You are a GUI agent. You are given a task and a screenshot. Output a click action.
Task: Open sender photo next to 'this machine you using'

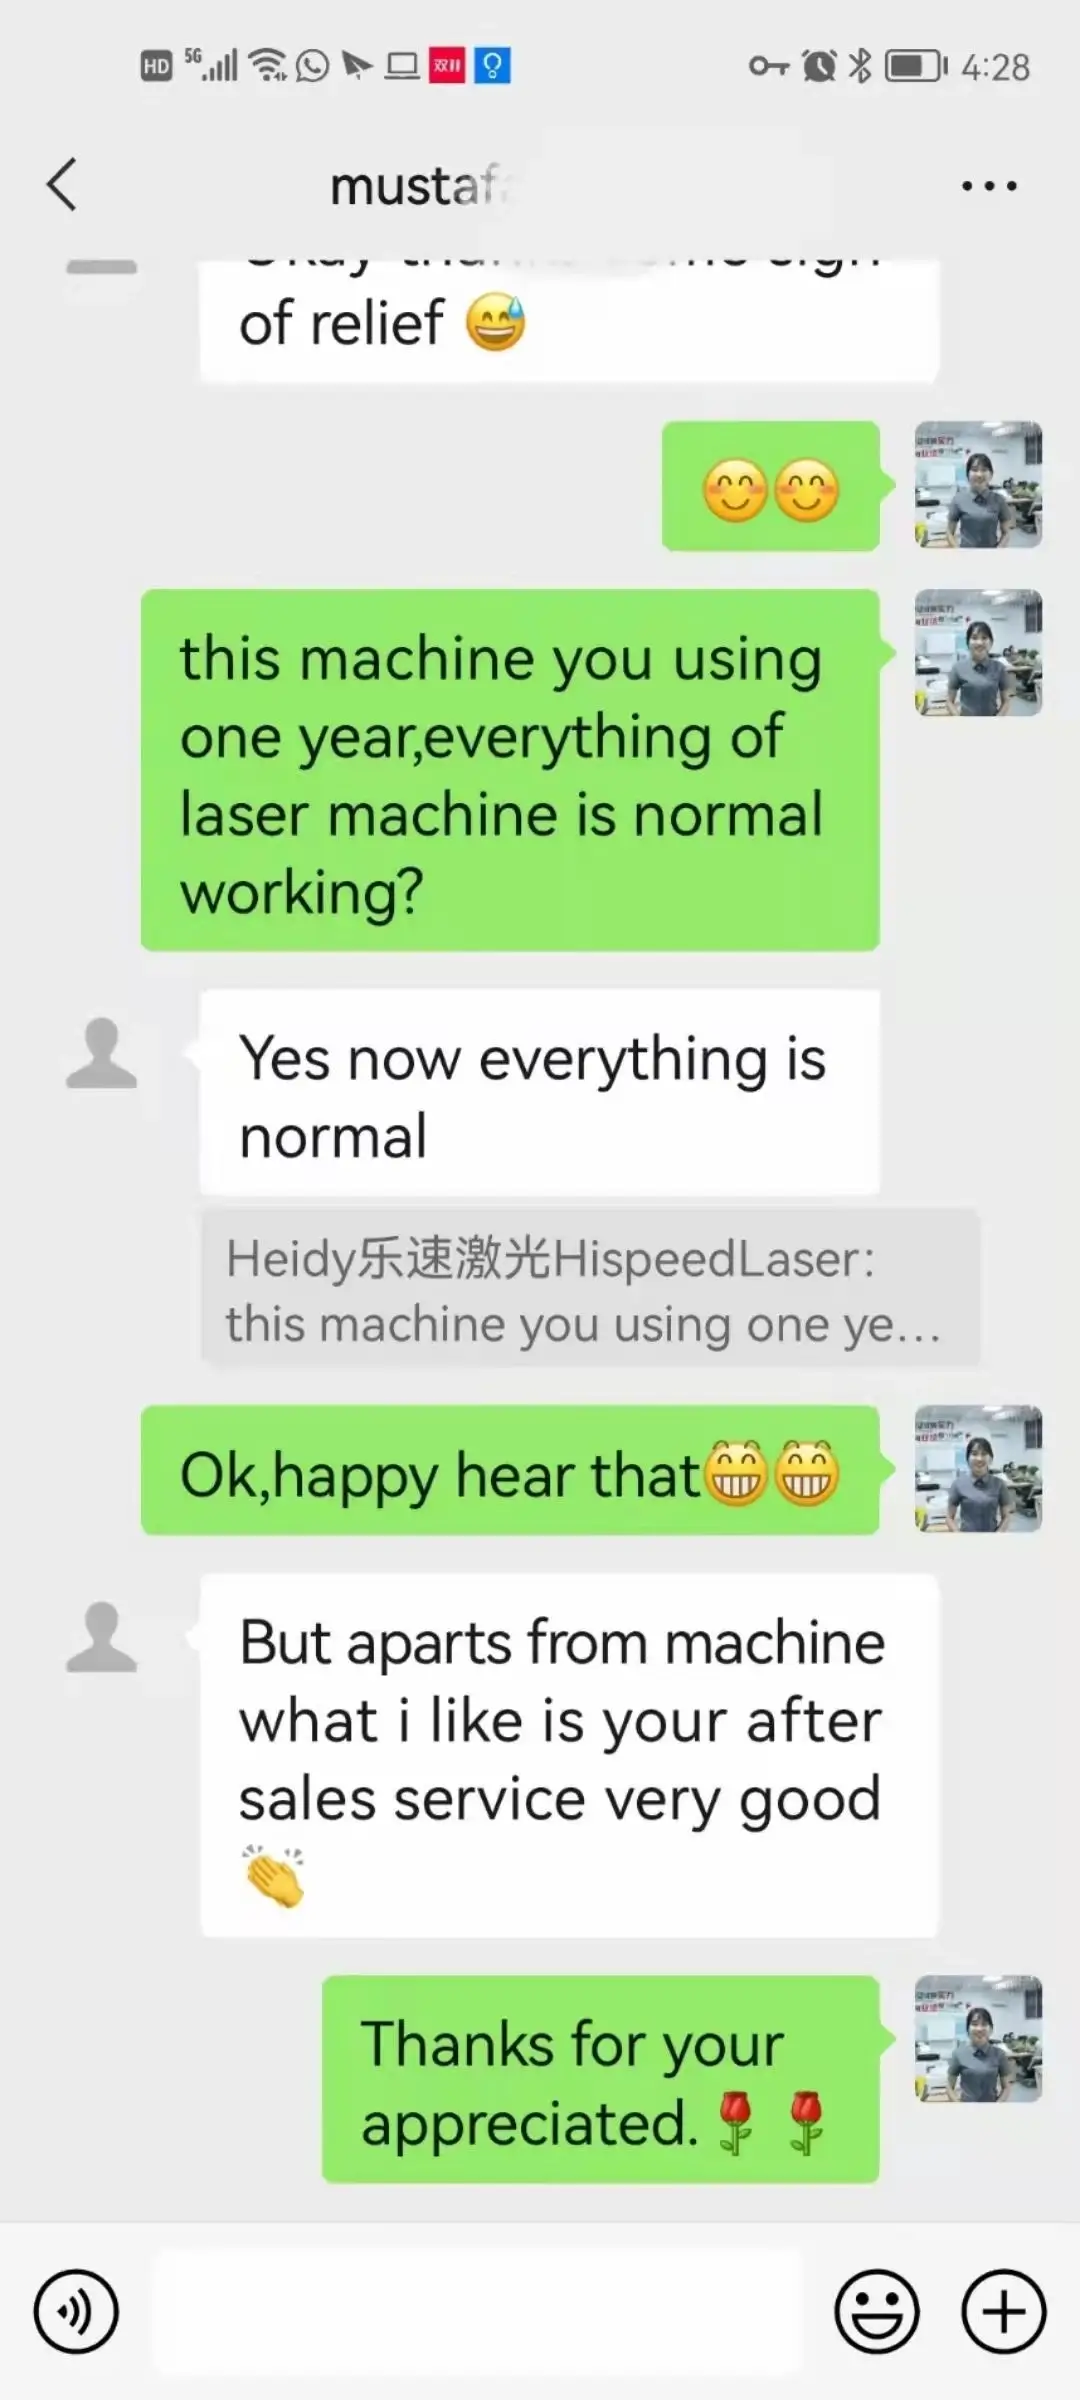[978, 653]
